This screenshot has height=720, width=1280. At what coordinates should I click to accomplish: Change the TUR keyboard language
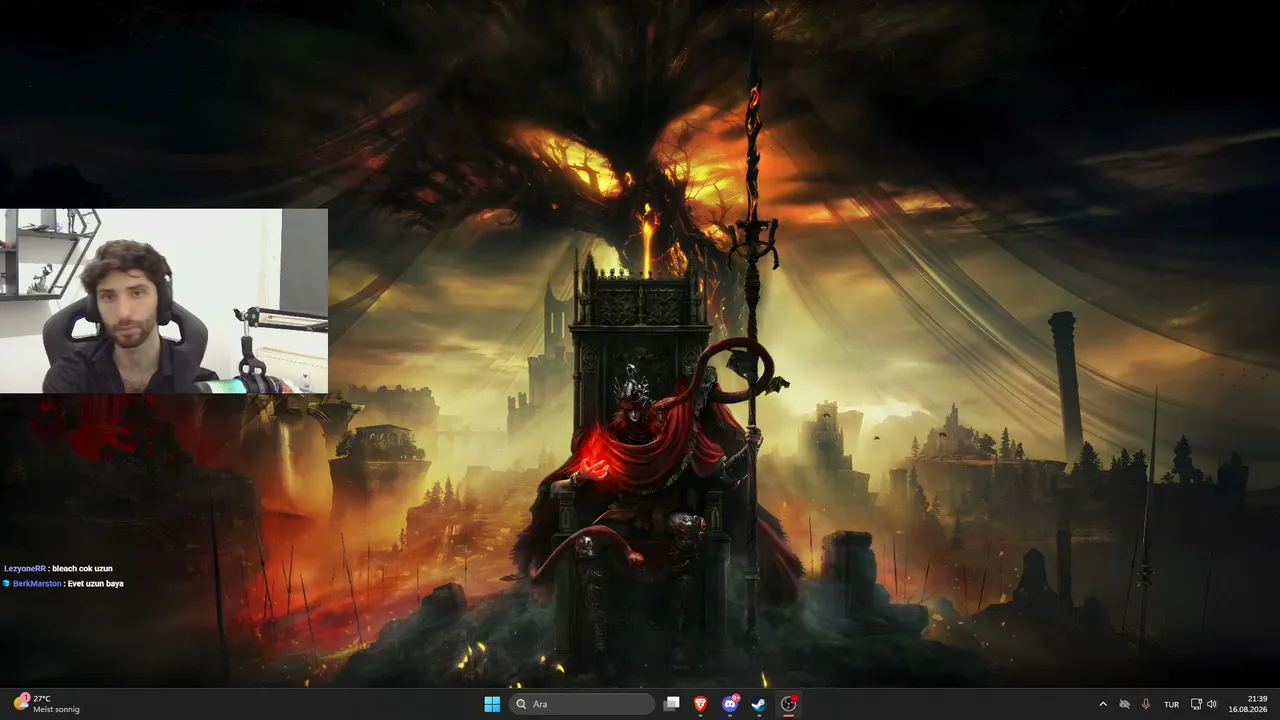[1171, 704]
